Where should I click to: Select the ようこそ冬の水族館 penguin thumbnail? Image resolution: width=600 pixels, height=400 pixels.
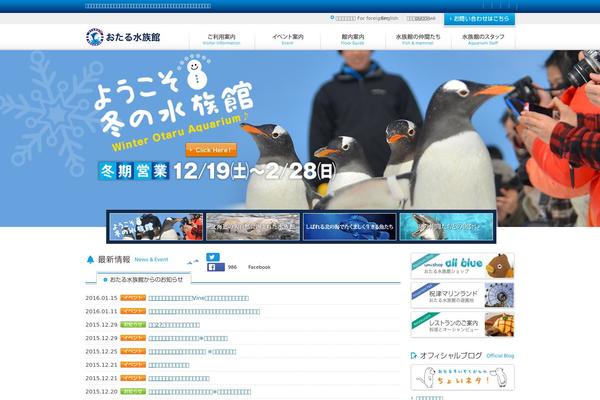156,227
